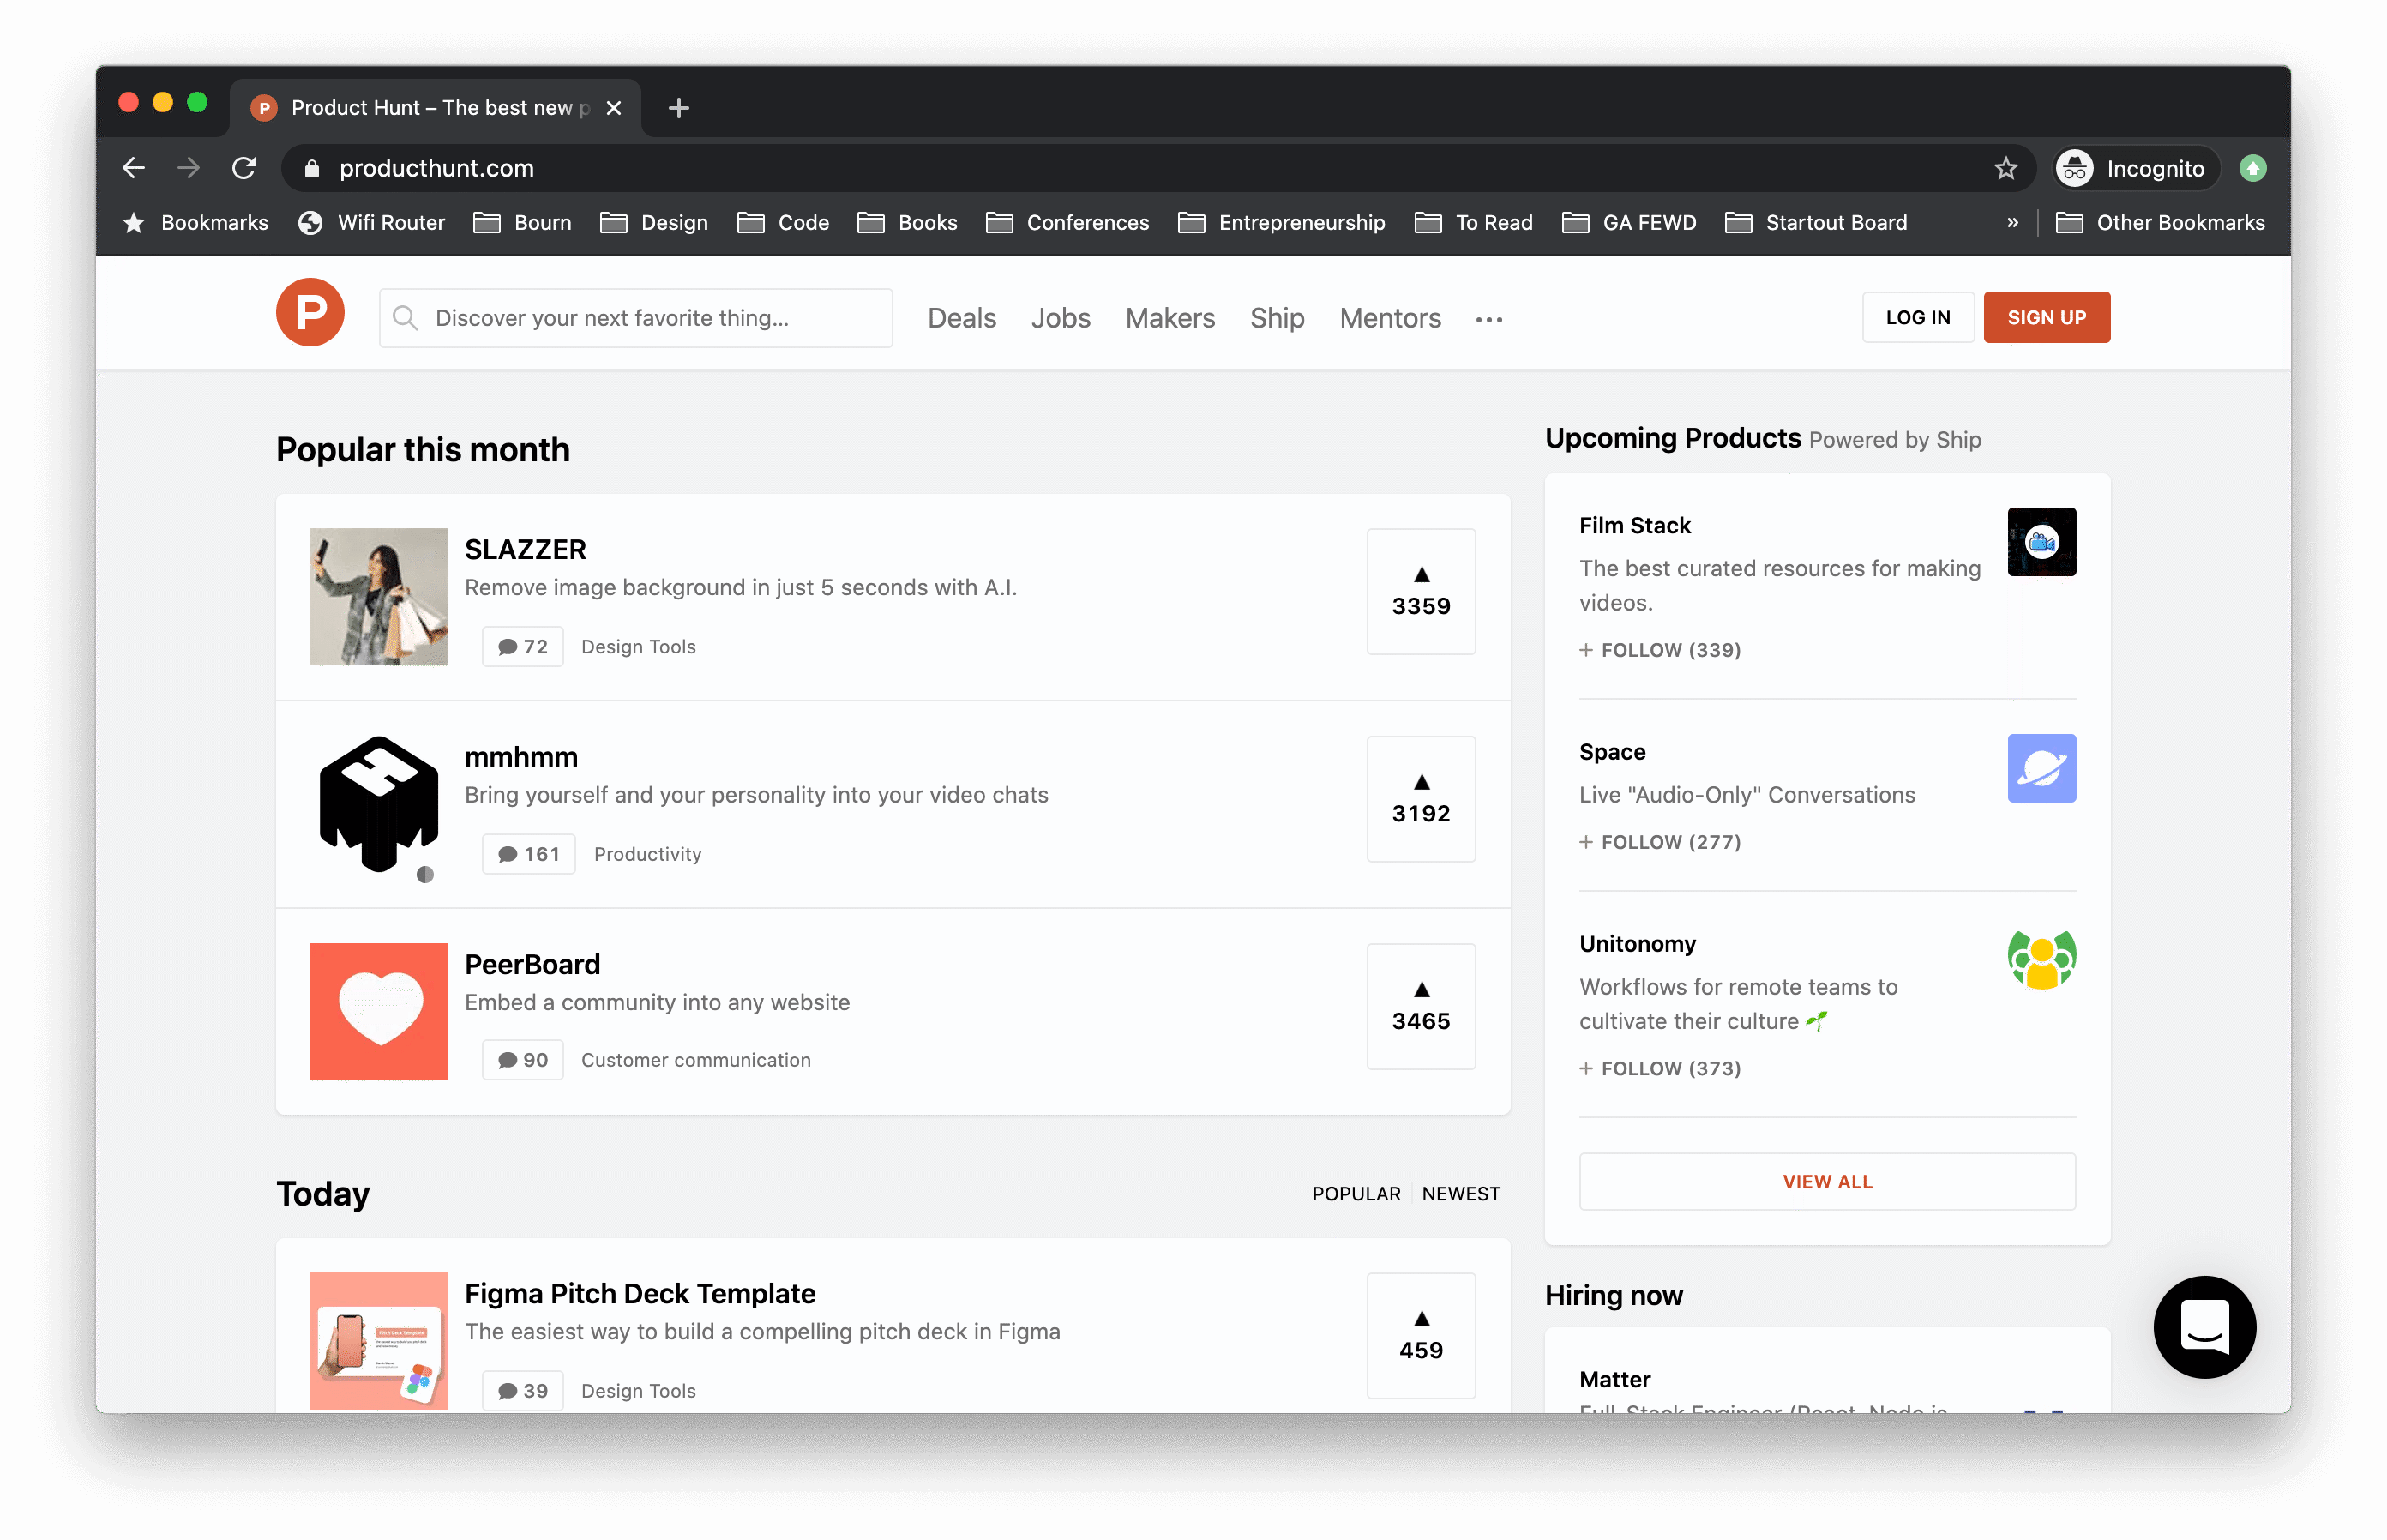Open the Conferences bookmarks folder
Screen dimensions: 2387x1540
point(1068,222)
